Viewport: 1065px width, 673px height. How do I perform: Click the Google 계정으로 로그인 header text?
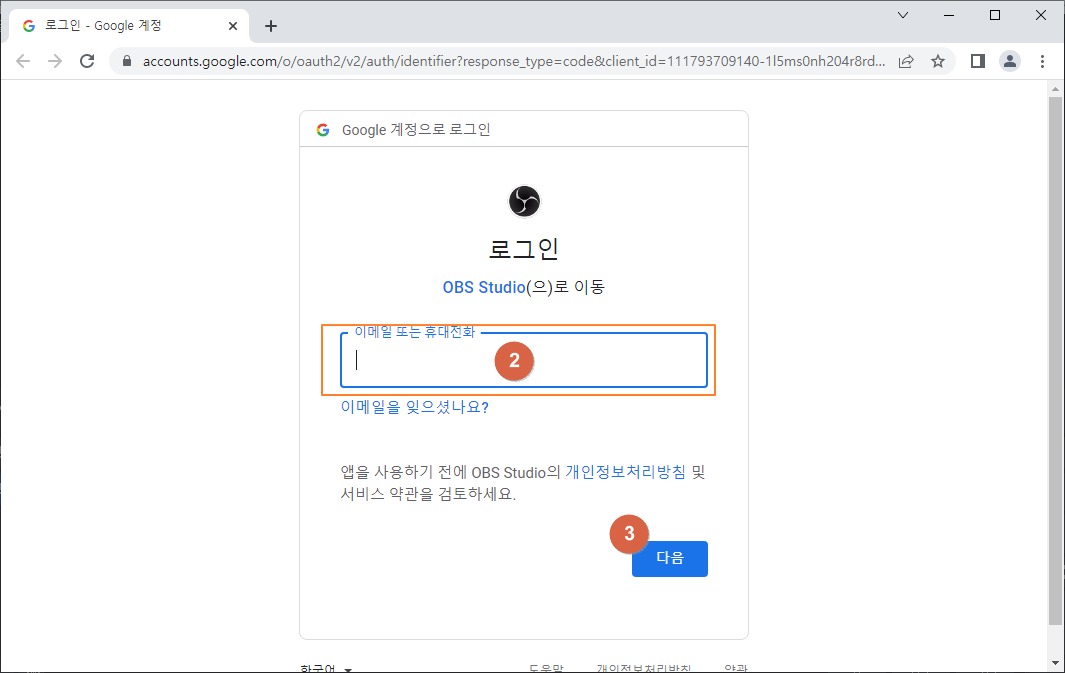click(x=416, y=130)
